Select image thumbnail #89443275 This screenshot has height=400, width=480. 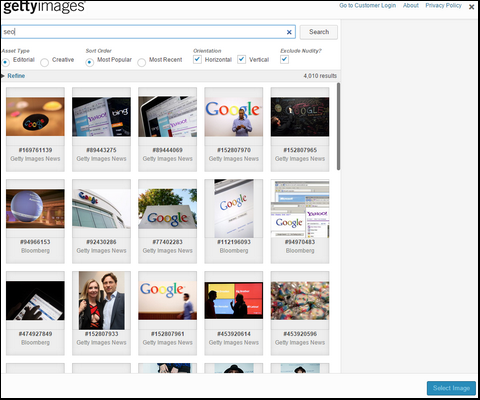click(x=101, y=116)
